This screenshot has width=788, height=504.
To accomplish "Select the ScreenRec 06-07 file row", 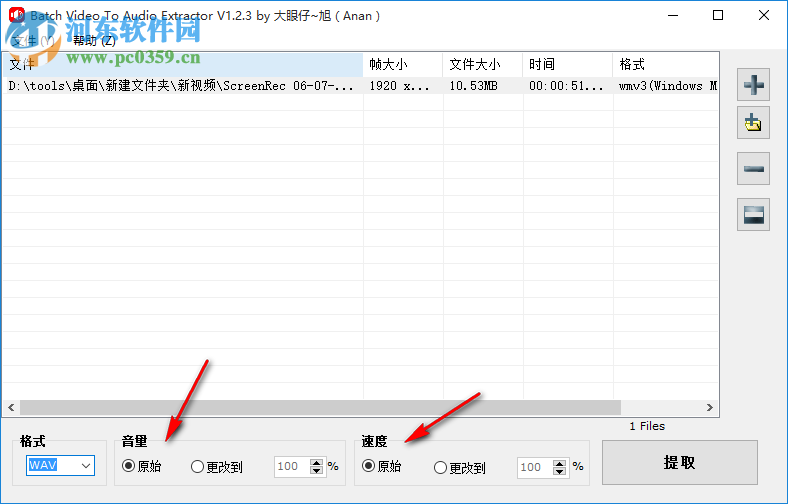I will click(360, 85).
